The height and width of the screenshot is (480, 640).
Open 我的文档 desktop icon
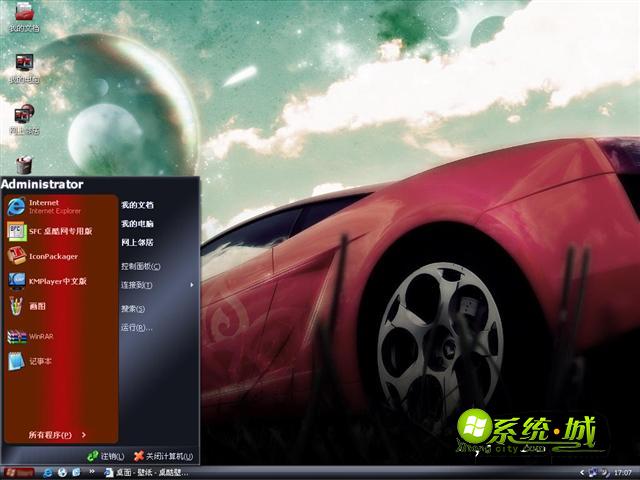click(23, 16)
